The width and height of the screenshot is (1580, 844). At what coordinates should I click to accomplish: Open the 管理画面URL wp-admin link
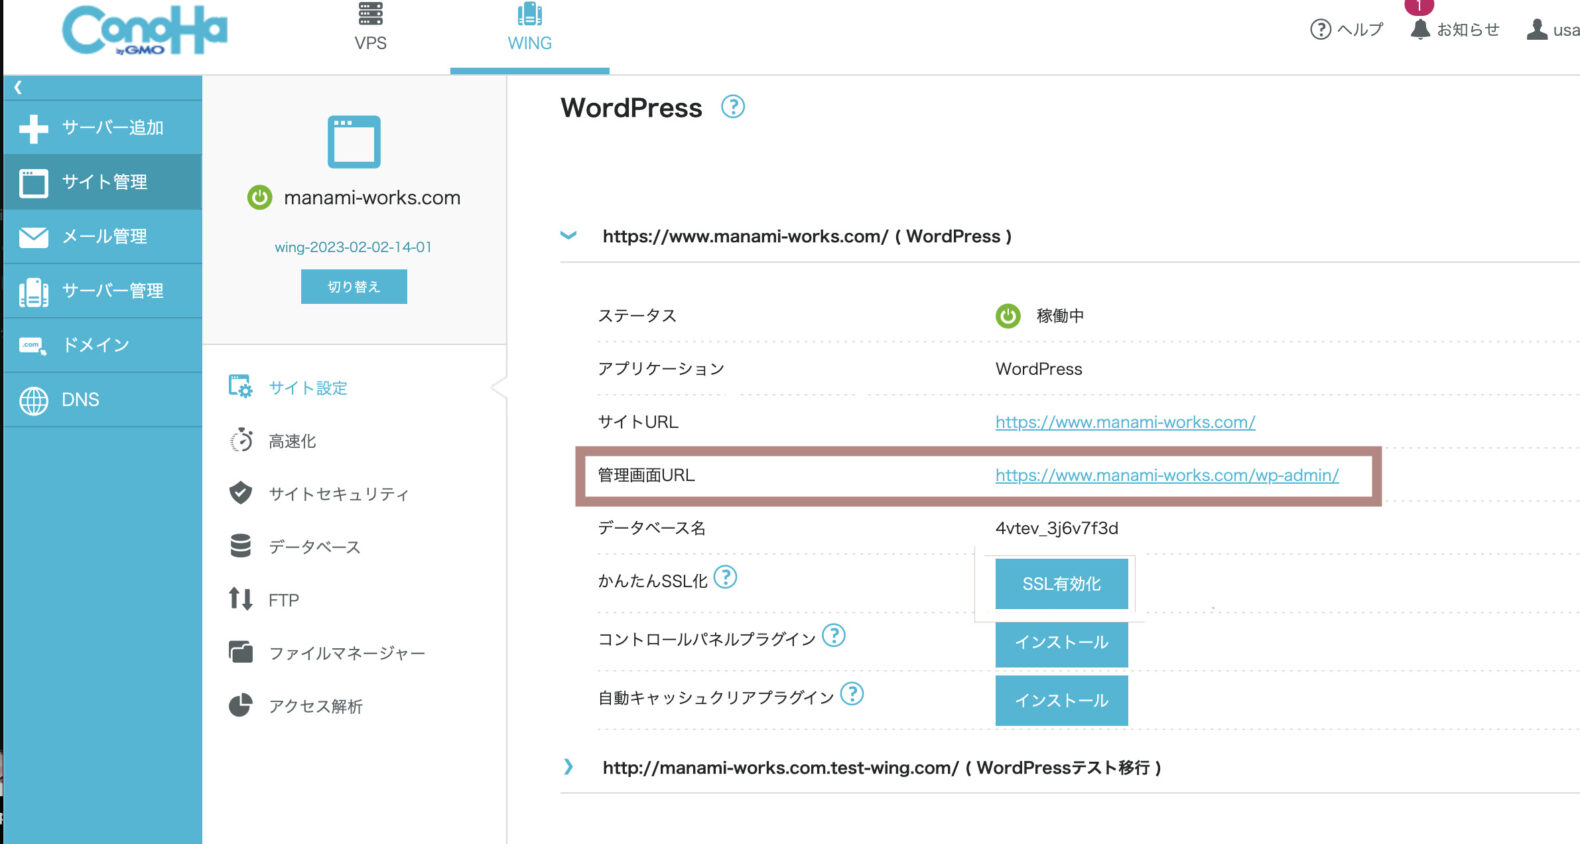1167,475
